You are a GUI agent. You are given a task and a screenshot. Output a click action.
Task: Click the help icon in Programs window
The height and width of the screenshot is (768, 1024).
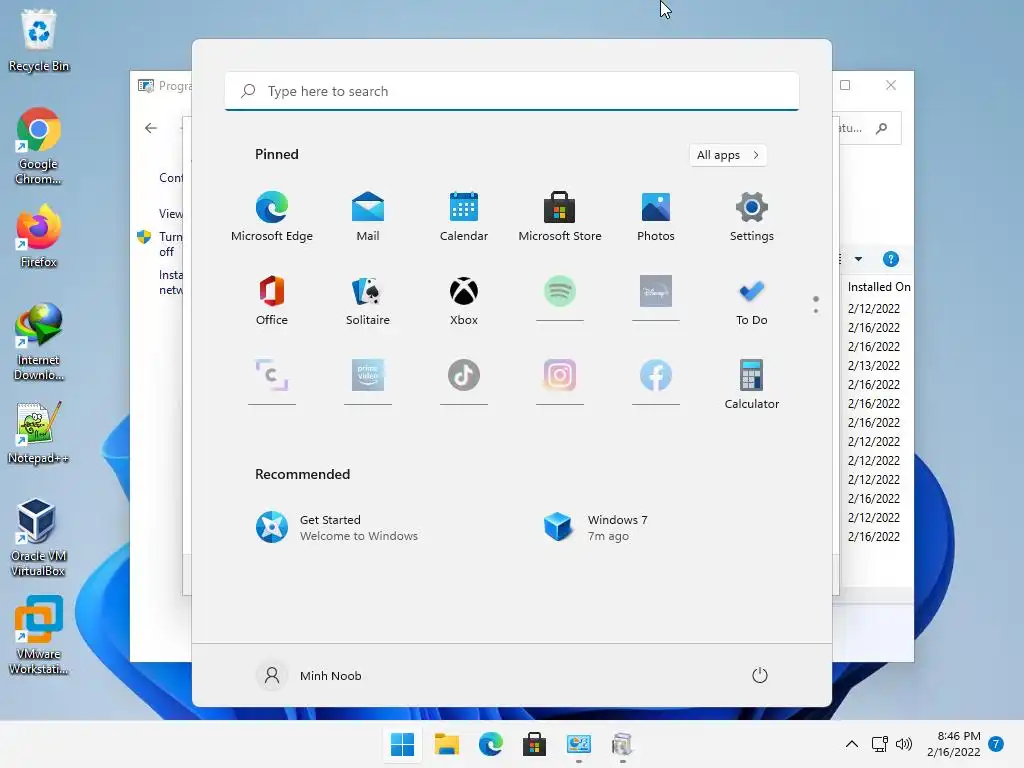tap(891, 259)
